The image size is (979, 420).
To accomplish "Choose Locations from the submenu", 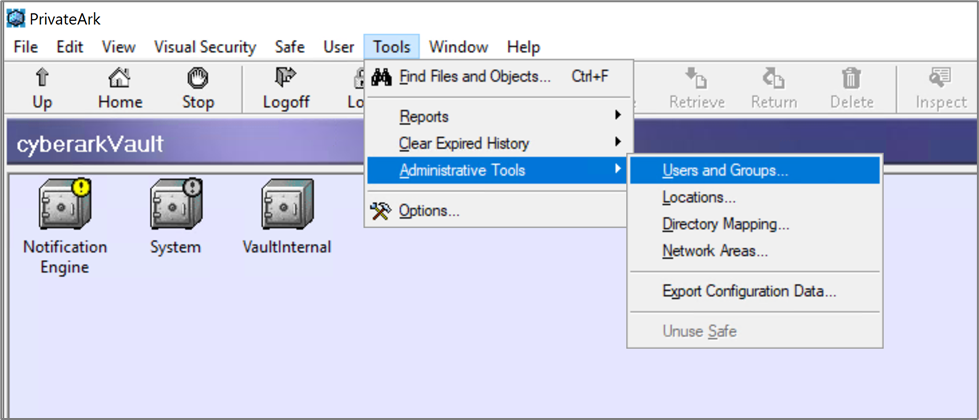I will coord(699,197).
